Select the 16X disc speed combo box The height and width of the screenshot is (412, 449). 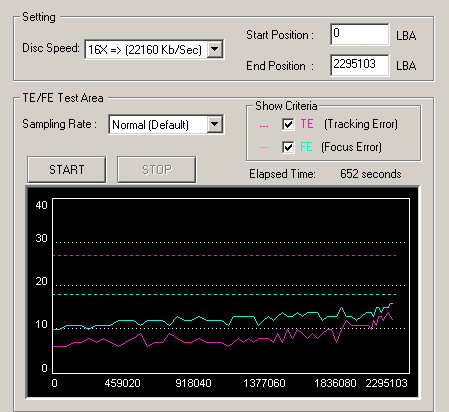click(154, 50)
